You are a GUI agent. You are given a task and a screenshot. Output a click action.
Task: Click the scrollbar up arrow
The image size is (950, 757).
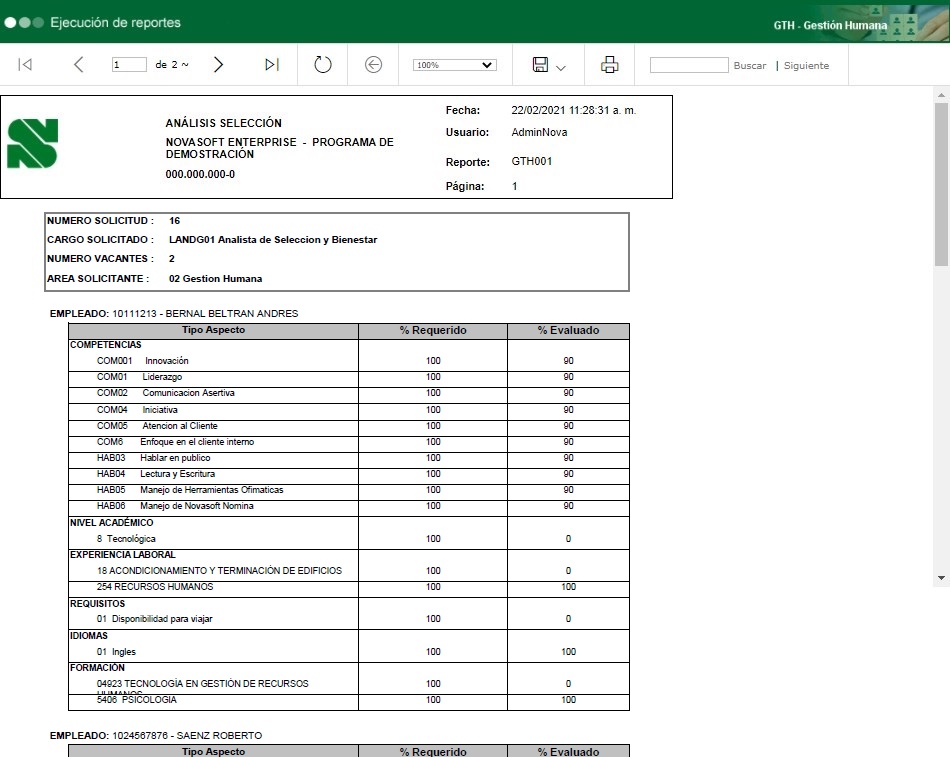click(x=941, y=94)
